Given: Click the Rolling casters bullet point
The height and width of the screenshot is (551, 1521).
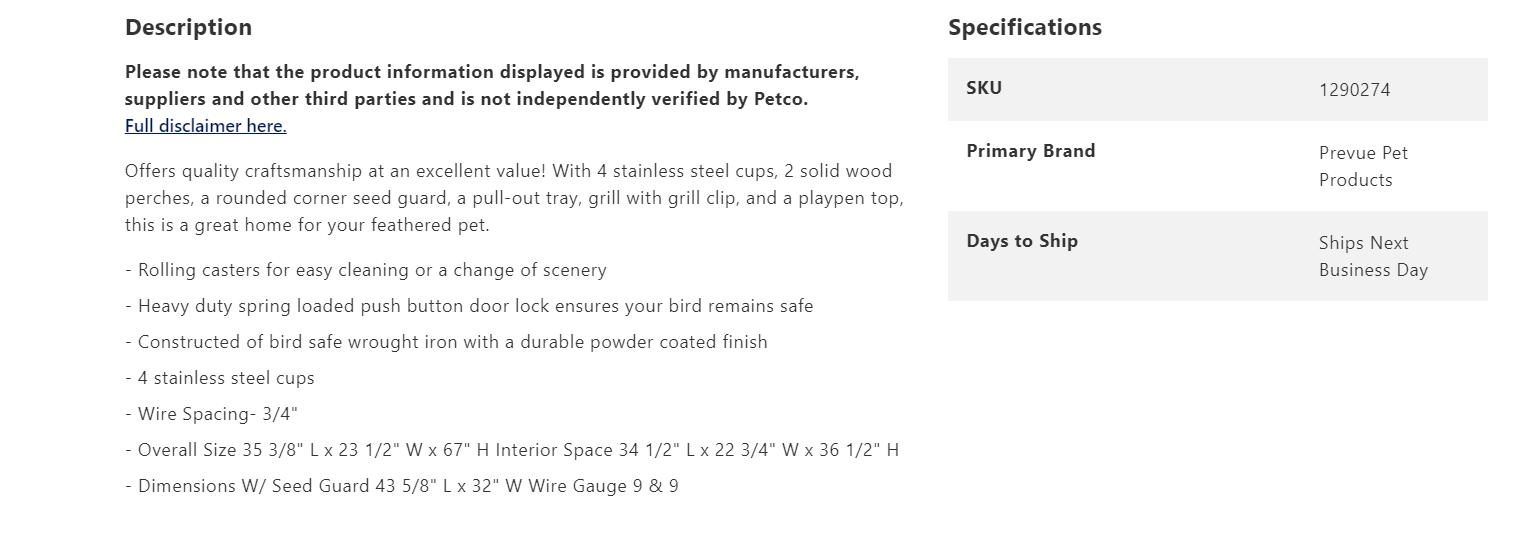Looking at the screenshot, I should pyautogui.click(x=366, y=270).
